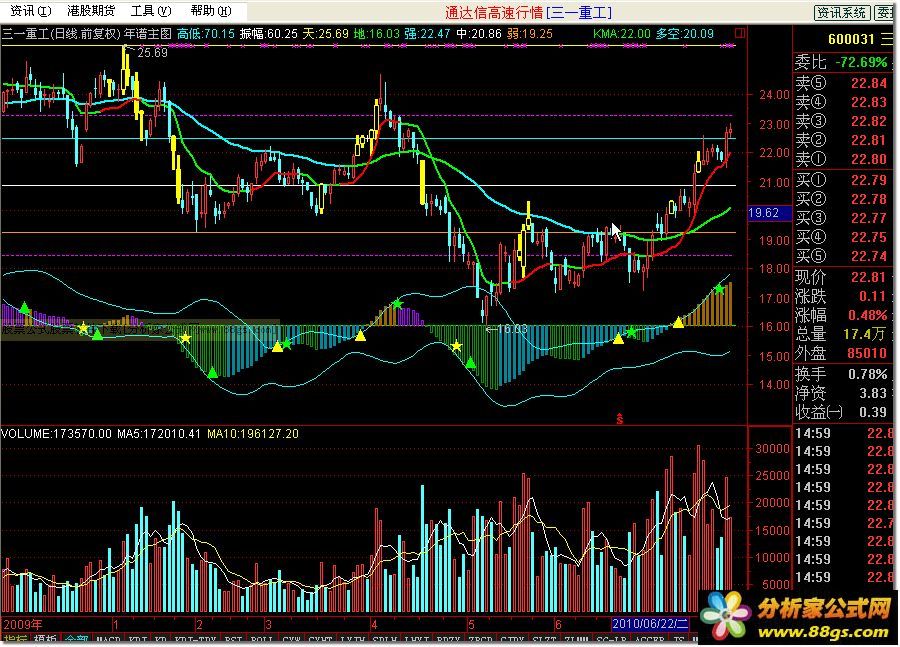The image size is (900, 647).
Task: Select the 买③ bid row at 22.77
Action: click(x=842, y=218)
